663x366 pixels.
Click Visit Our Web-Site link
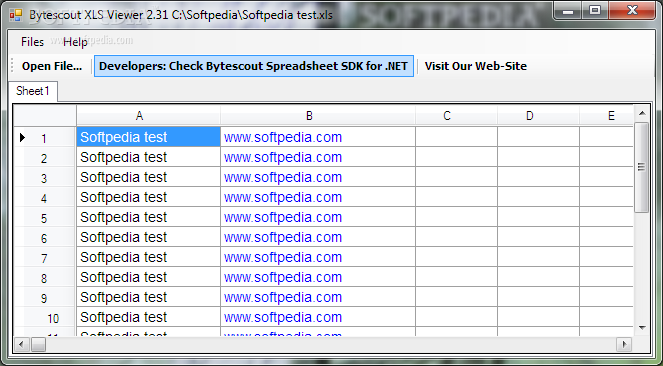click(x=476, y=66)
